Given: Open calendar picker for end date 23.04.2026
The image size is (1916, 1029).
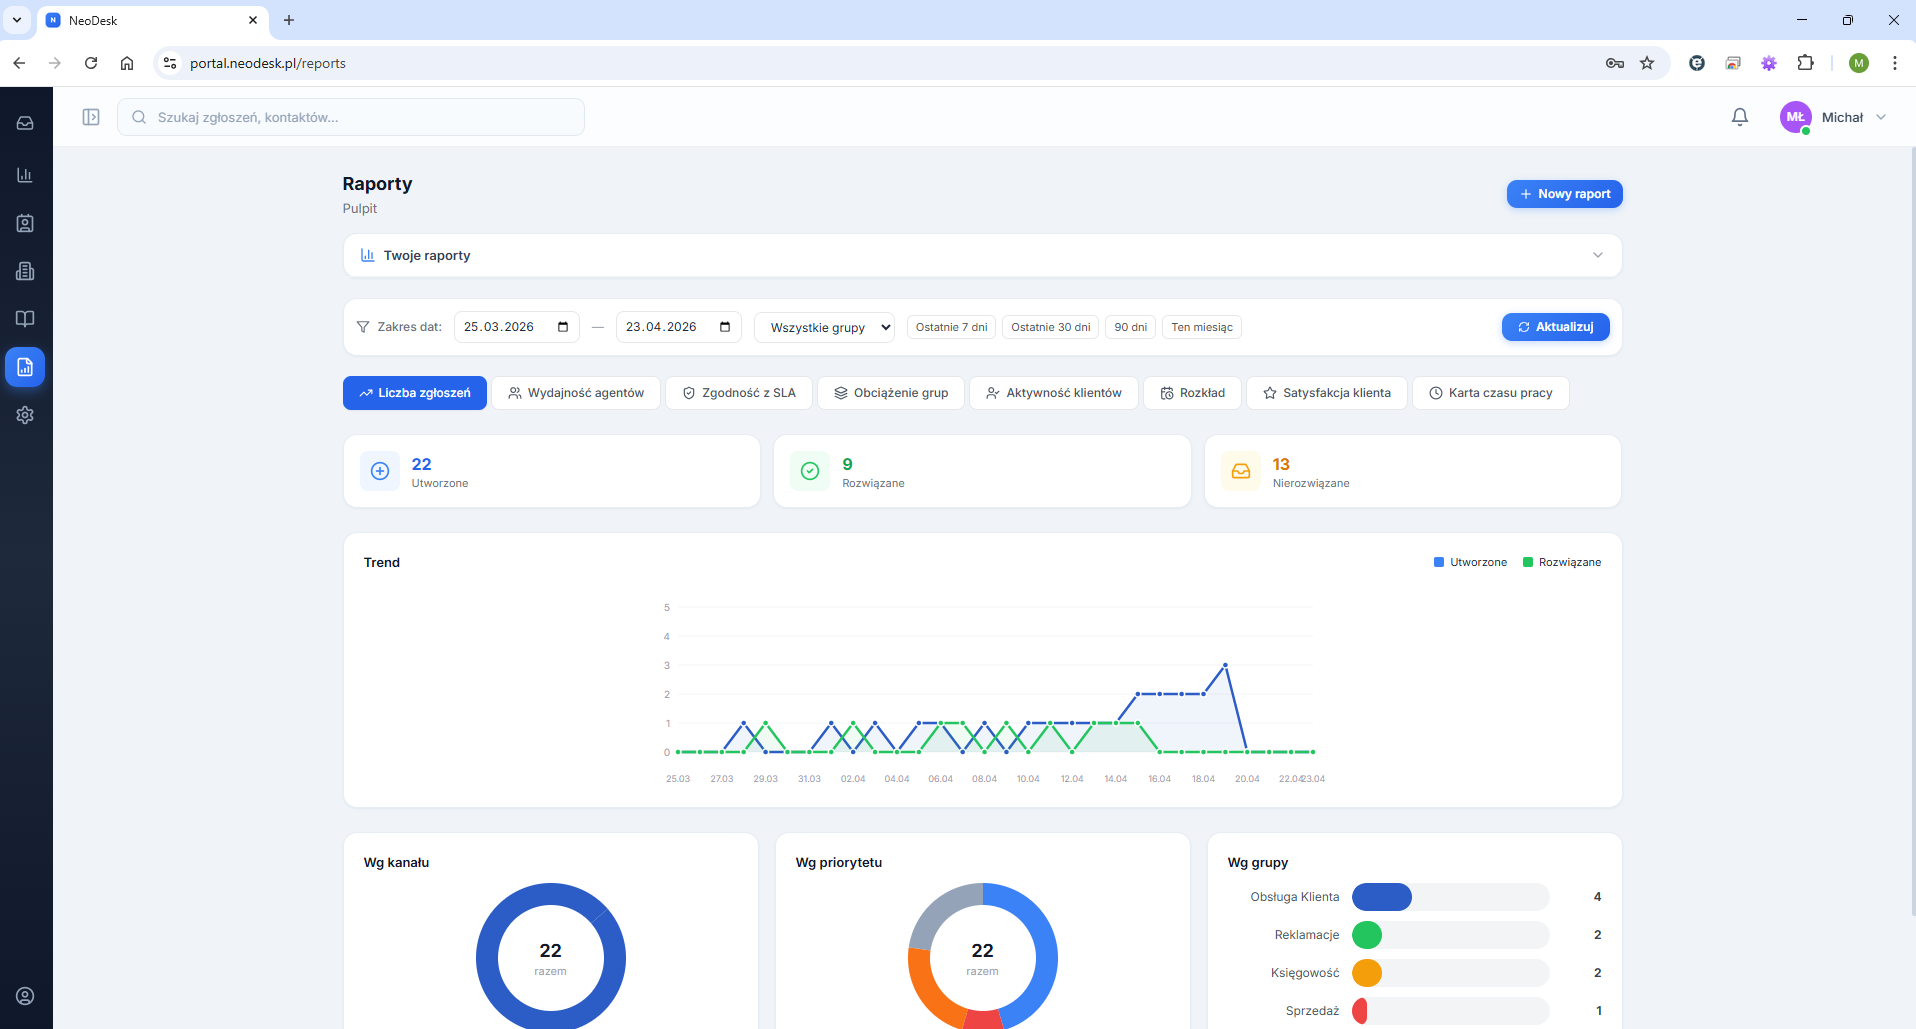Looking at the screenshot, I should (x=725, y=327).
